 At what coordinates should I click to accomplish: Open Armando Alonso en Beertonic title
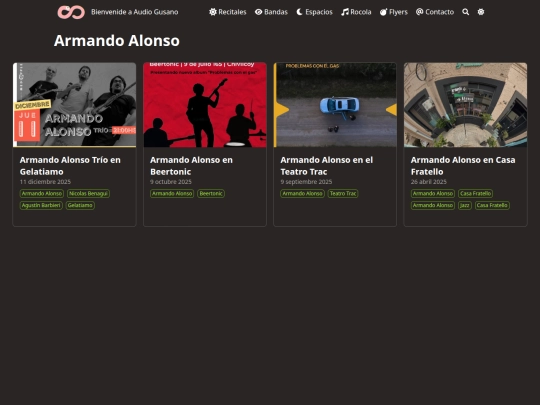pos(191,166)
